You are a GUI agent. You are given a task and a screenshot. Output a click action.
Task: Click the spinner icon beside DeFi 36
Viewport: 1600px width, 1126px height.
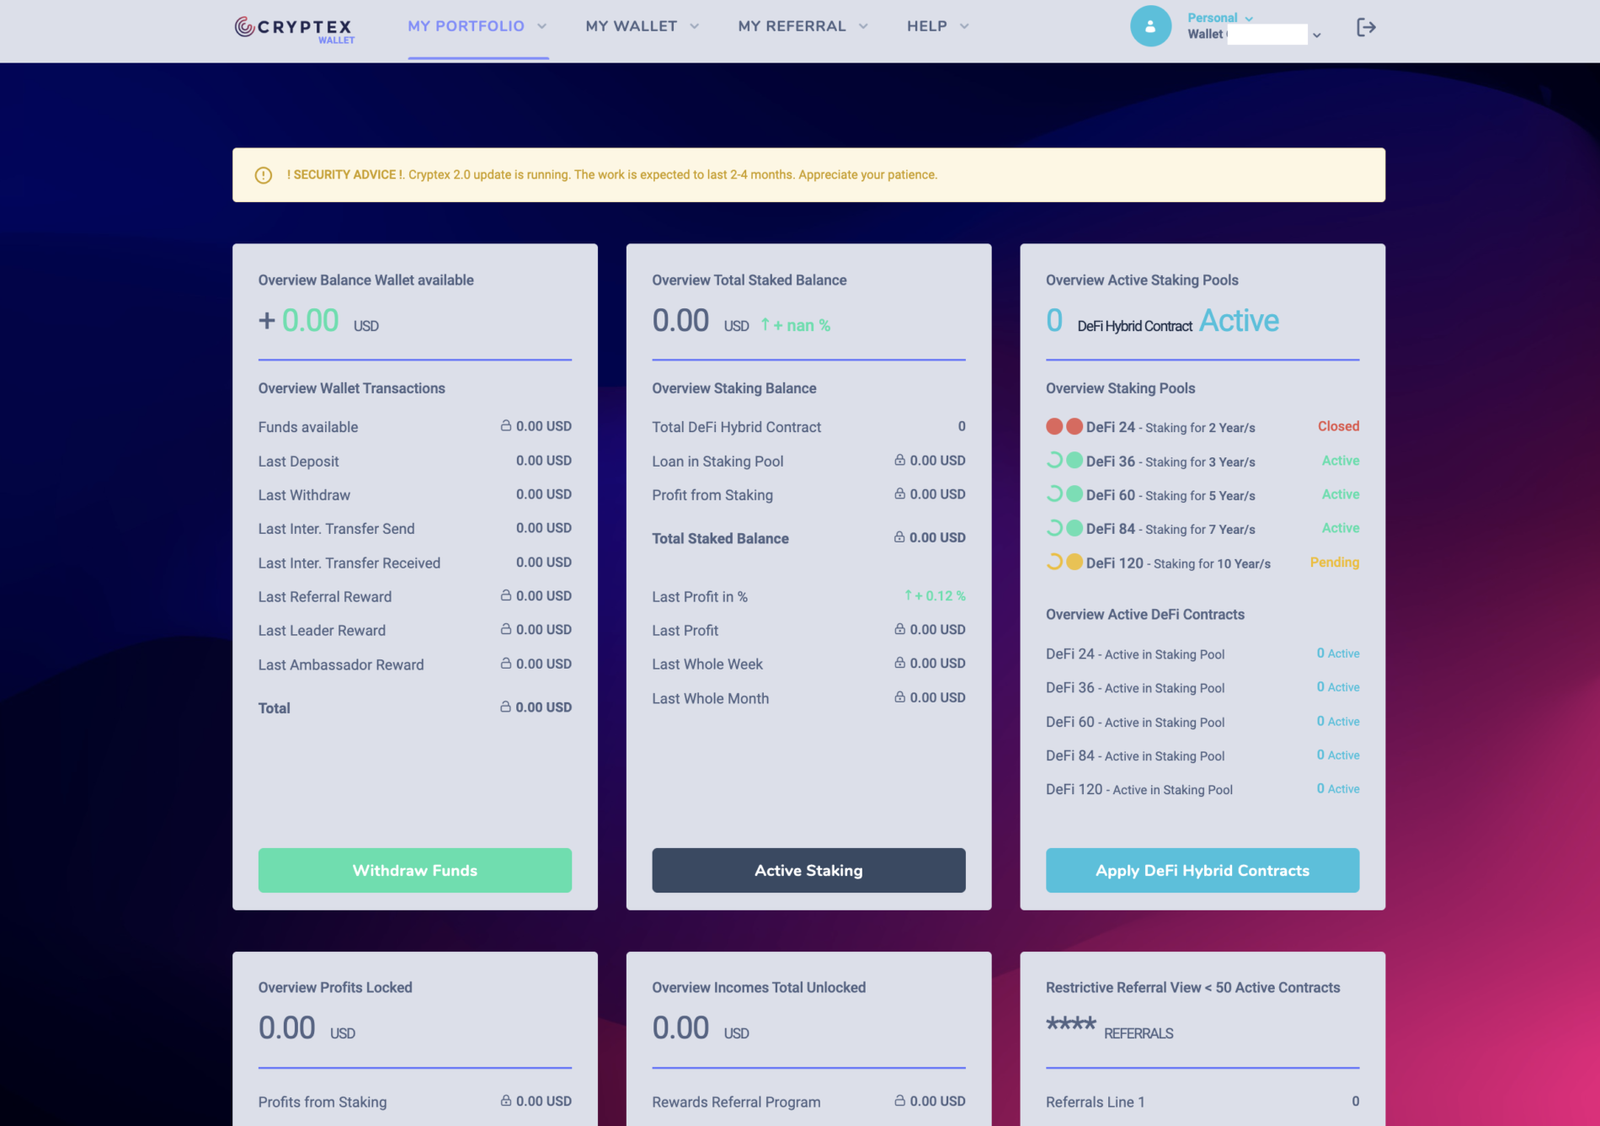click(x=1054, y=460)
